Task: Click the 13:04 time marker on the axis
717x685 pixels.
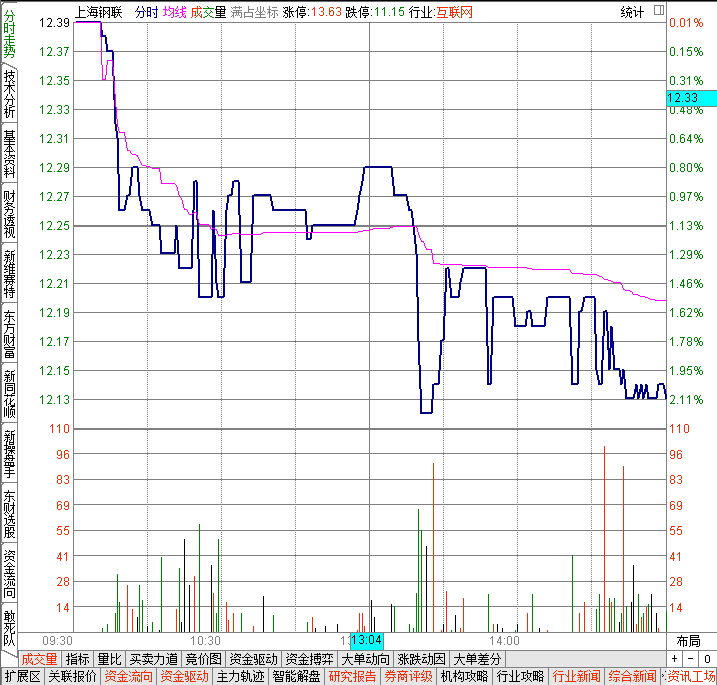Action: tap(367, 640)
